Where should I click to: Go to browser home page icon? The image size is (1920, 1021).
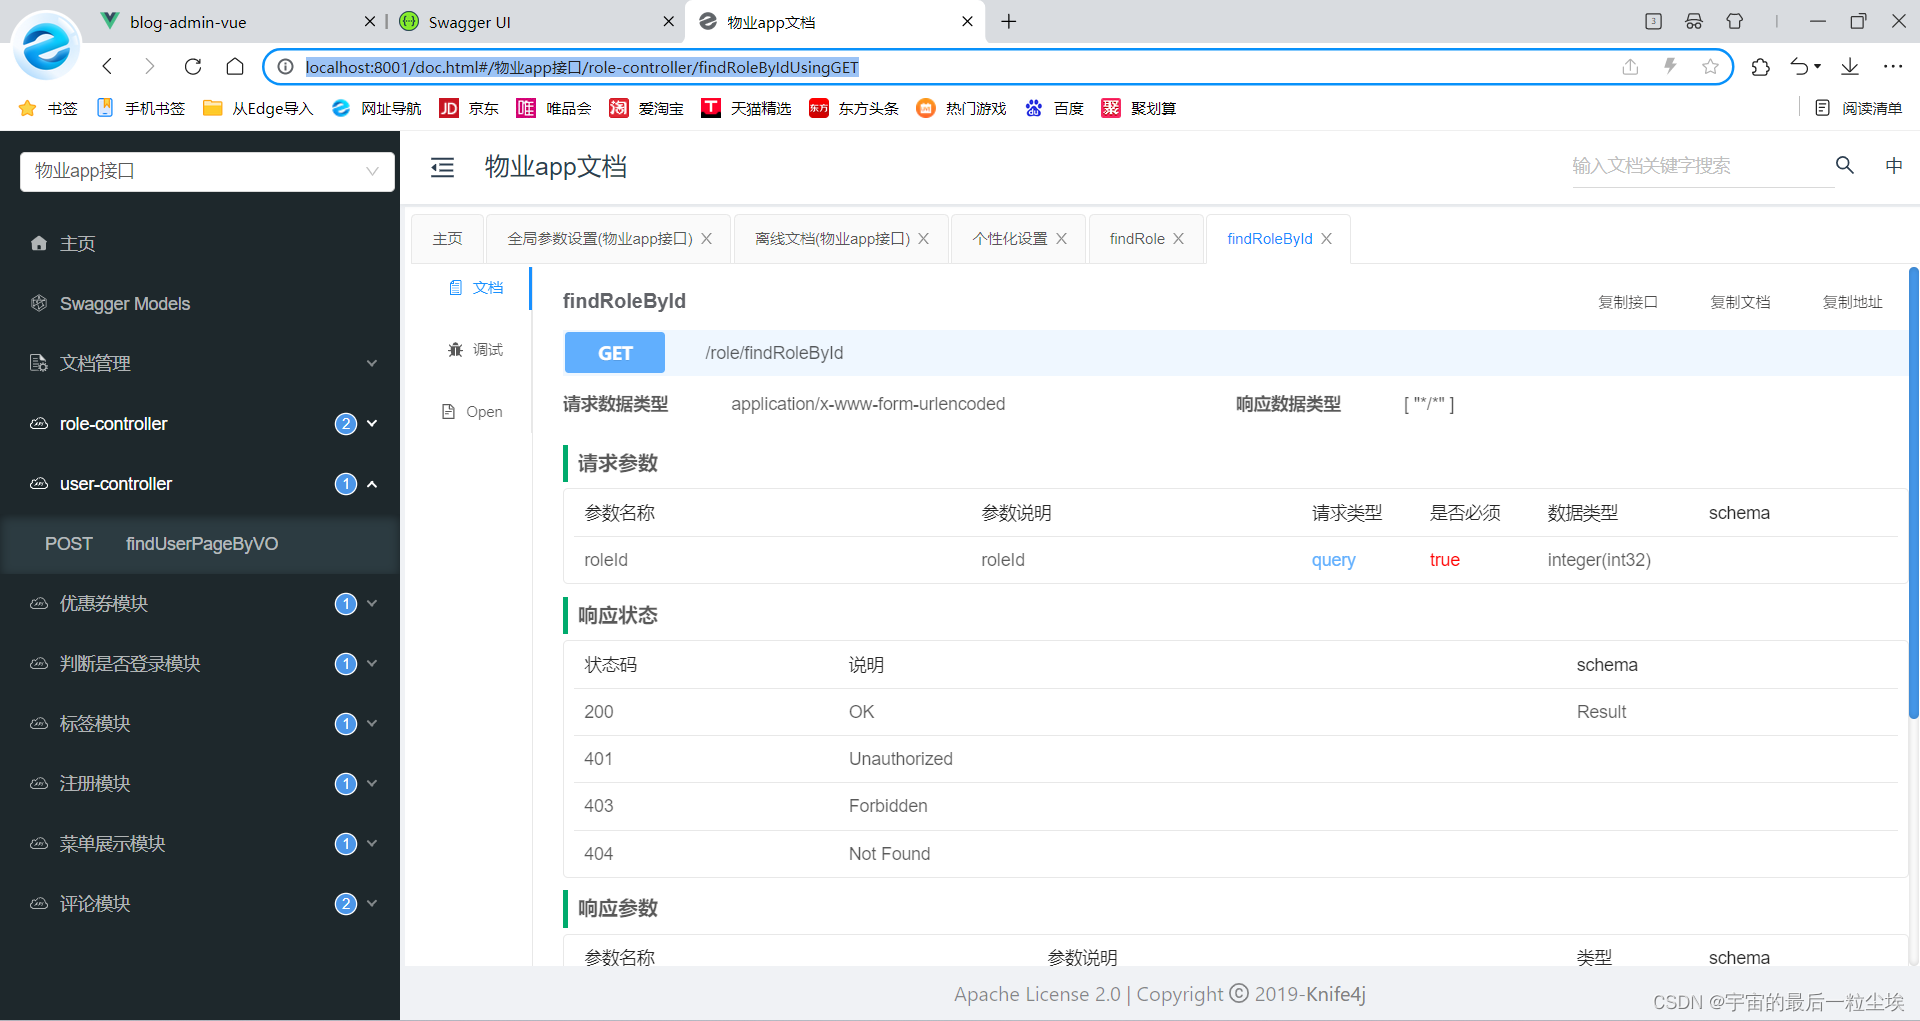point(235,66)
